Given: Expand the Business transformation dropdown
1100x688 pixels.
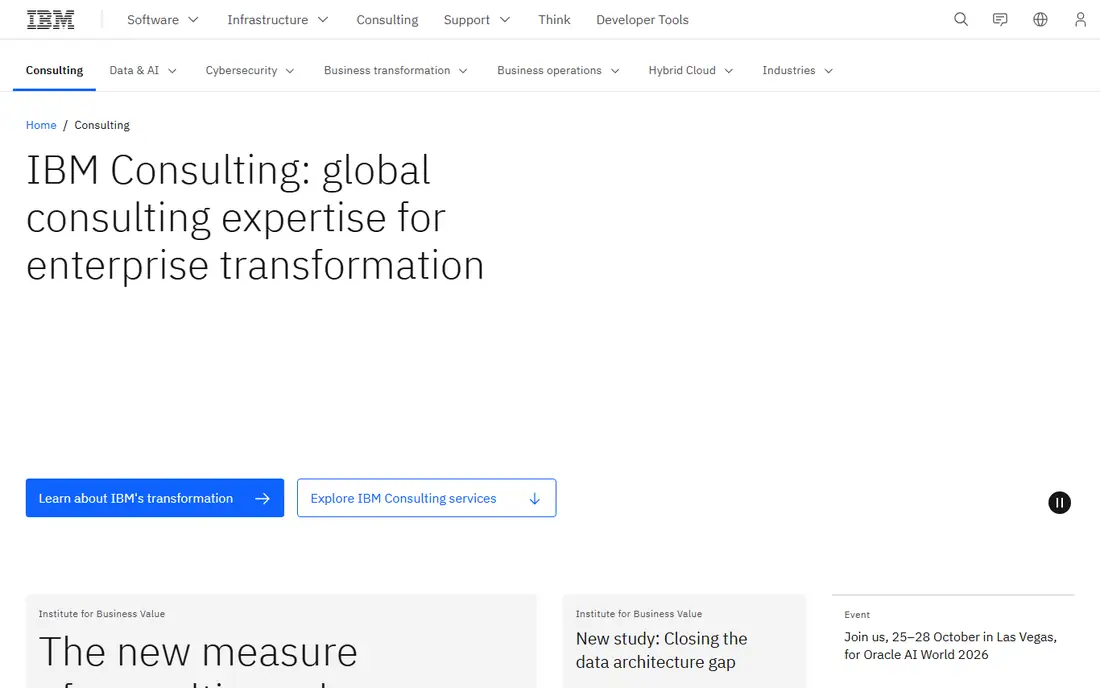Looking at the screenshot, I should [x=396, y=70].
